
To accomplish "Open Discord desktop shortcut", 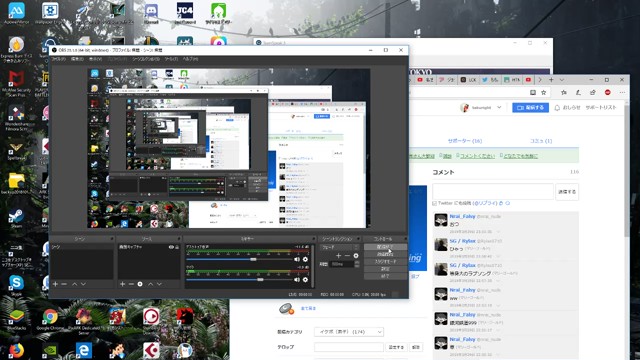I will click(151, 13).
